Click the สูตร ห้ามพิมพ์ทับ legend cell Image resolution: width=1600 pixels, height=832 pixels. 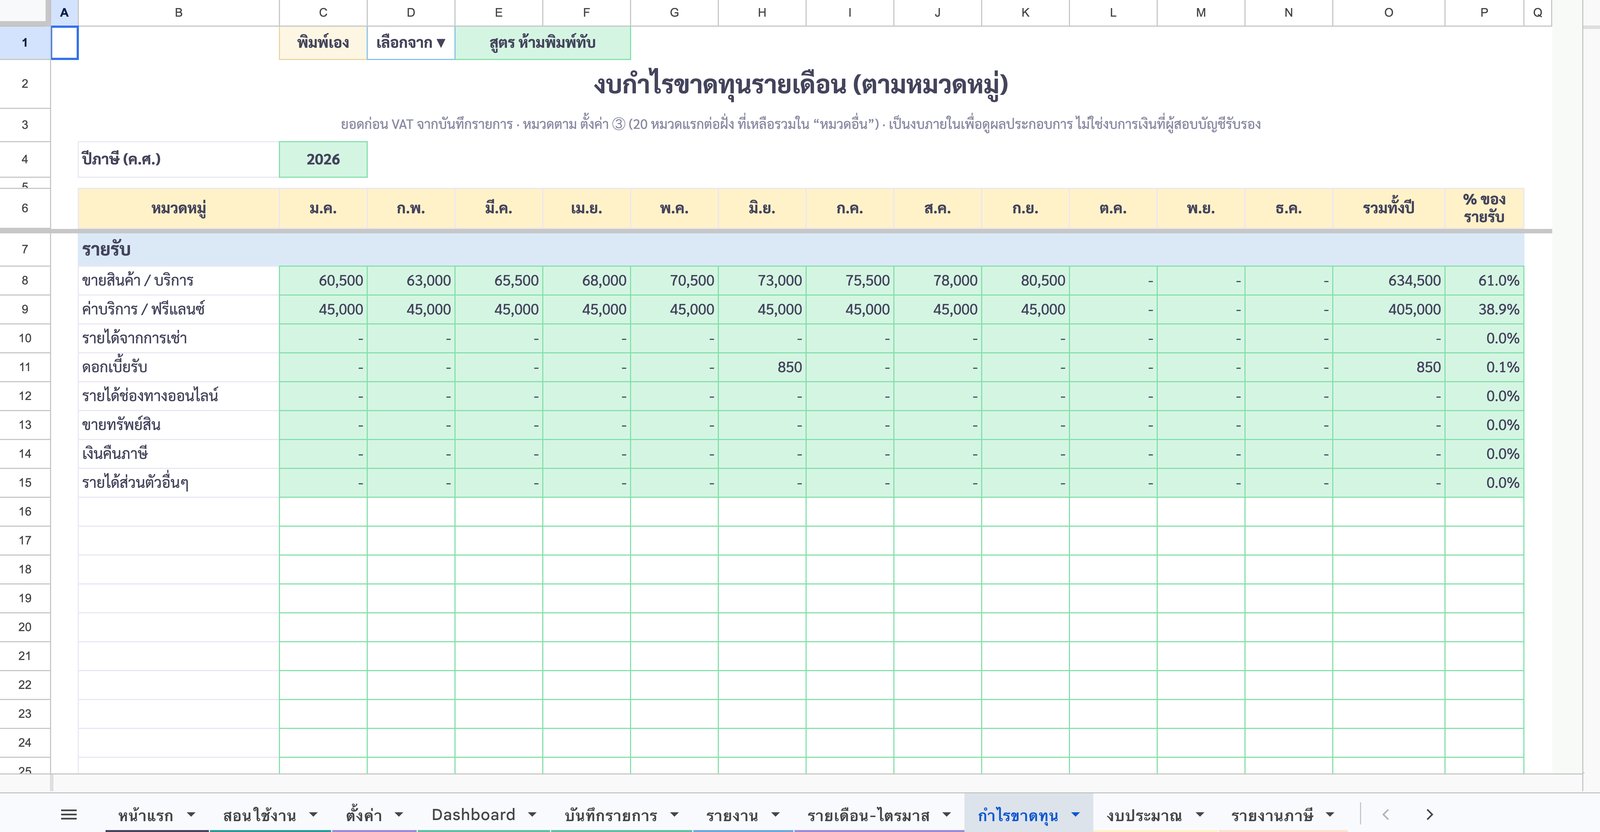tap(543, 43)
